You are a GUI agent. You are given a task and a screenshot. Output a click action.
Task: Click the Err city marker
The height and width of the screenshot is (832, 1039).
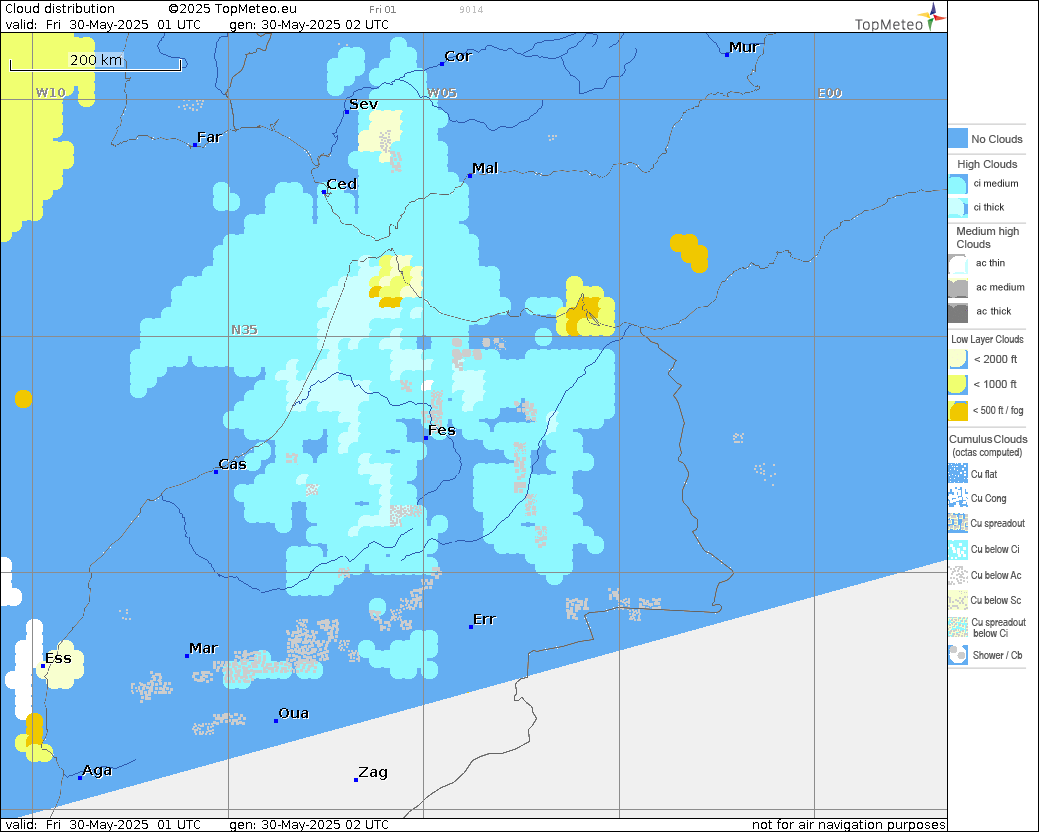click(x=470, y=627)
